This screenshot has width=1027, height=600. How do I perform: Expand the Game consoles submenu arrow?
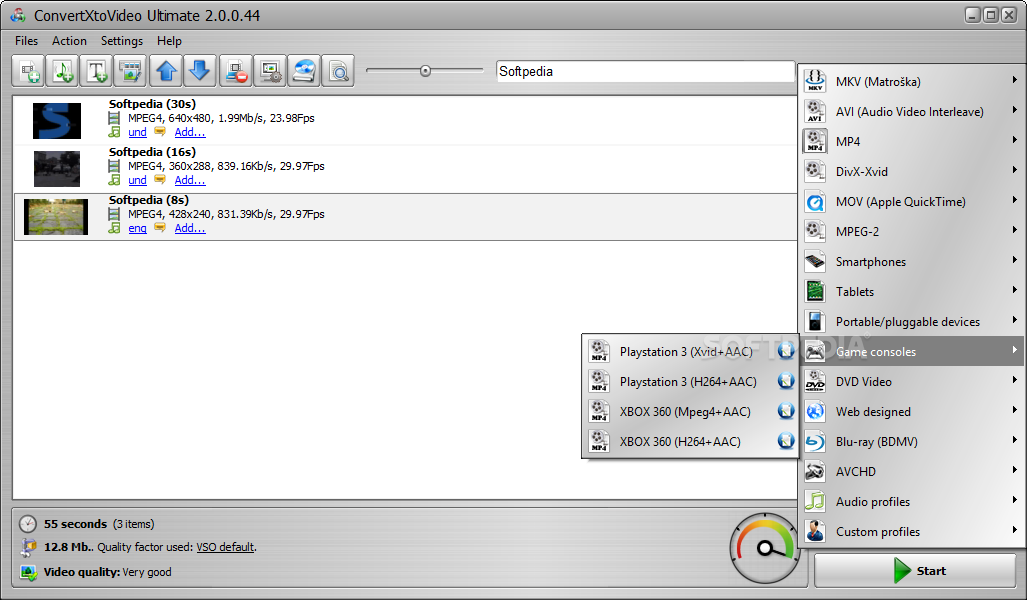point(1015,350)
